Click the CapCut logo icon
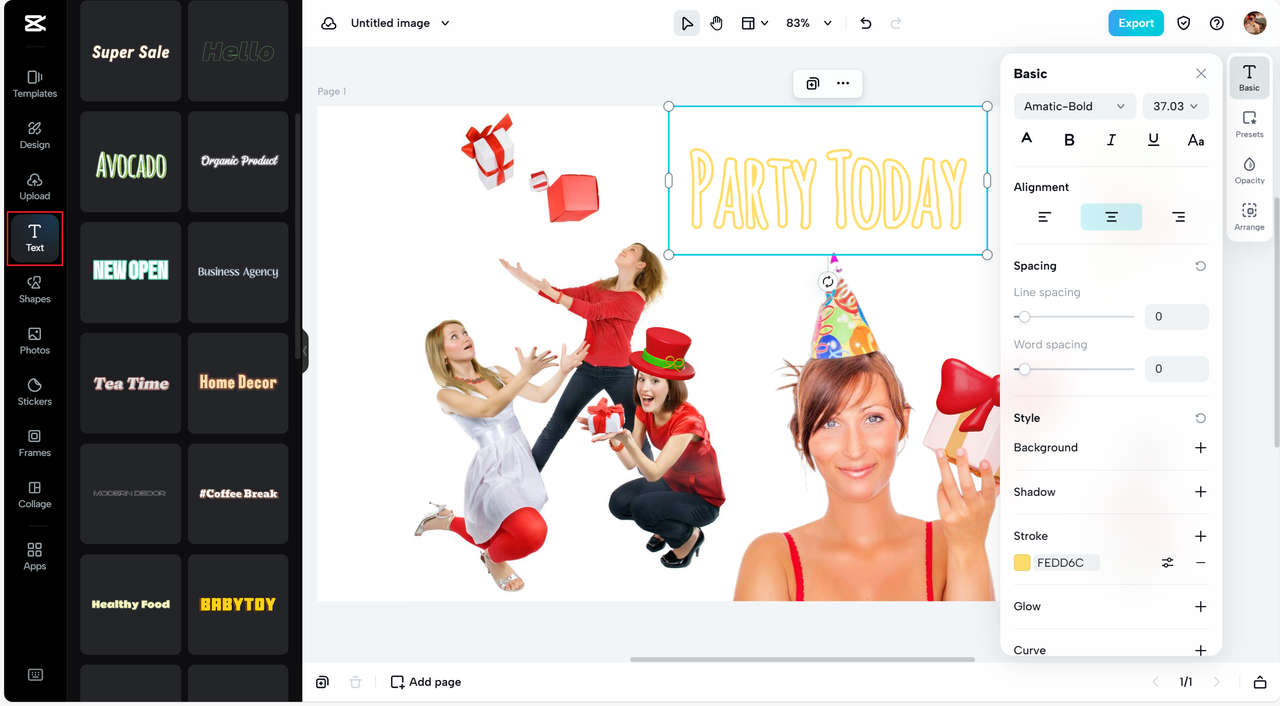1280x706 pixels. click(35, 24)
